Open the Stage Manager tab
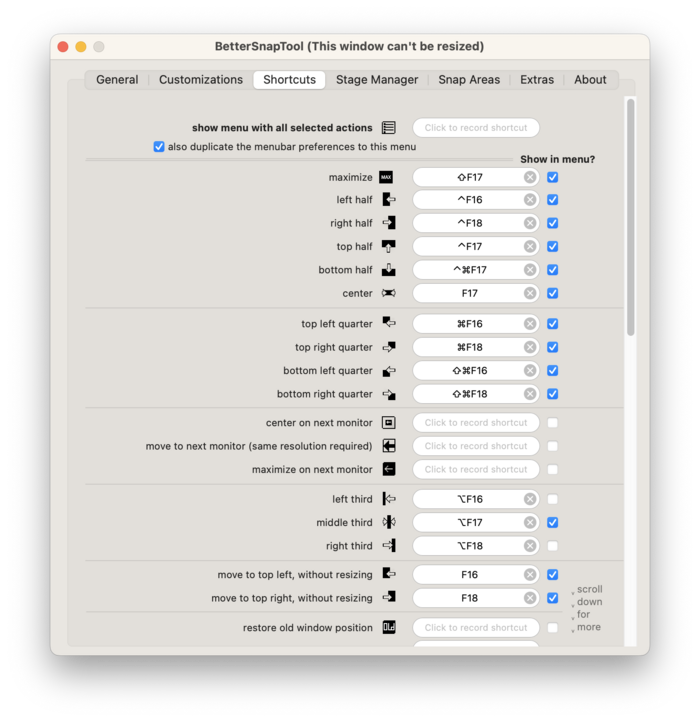The height and width of the screenshot is (722, 700). 377,80
